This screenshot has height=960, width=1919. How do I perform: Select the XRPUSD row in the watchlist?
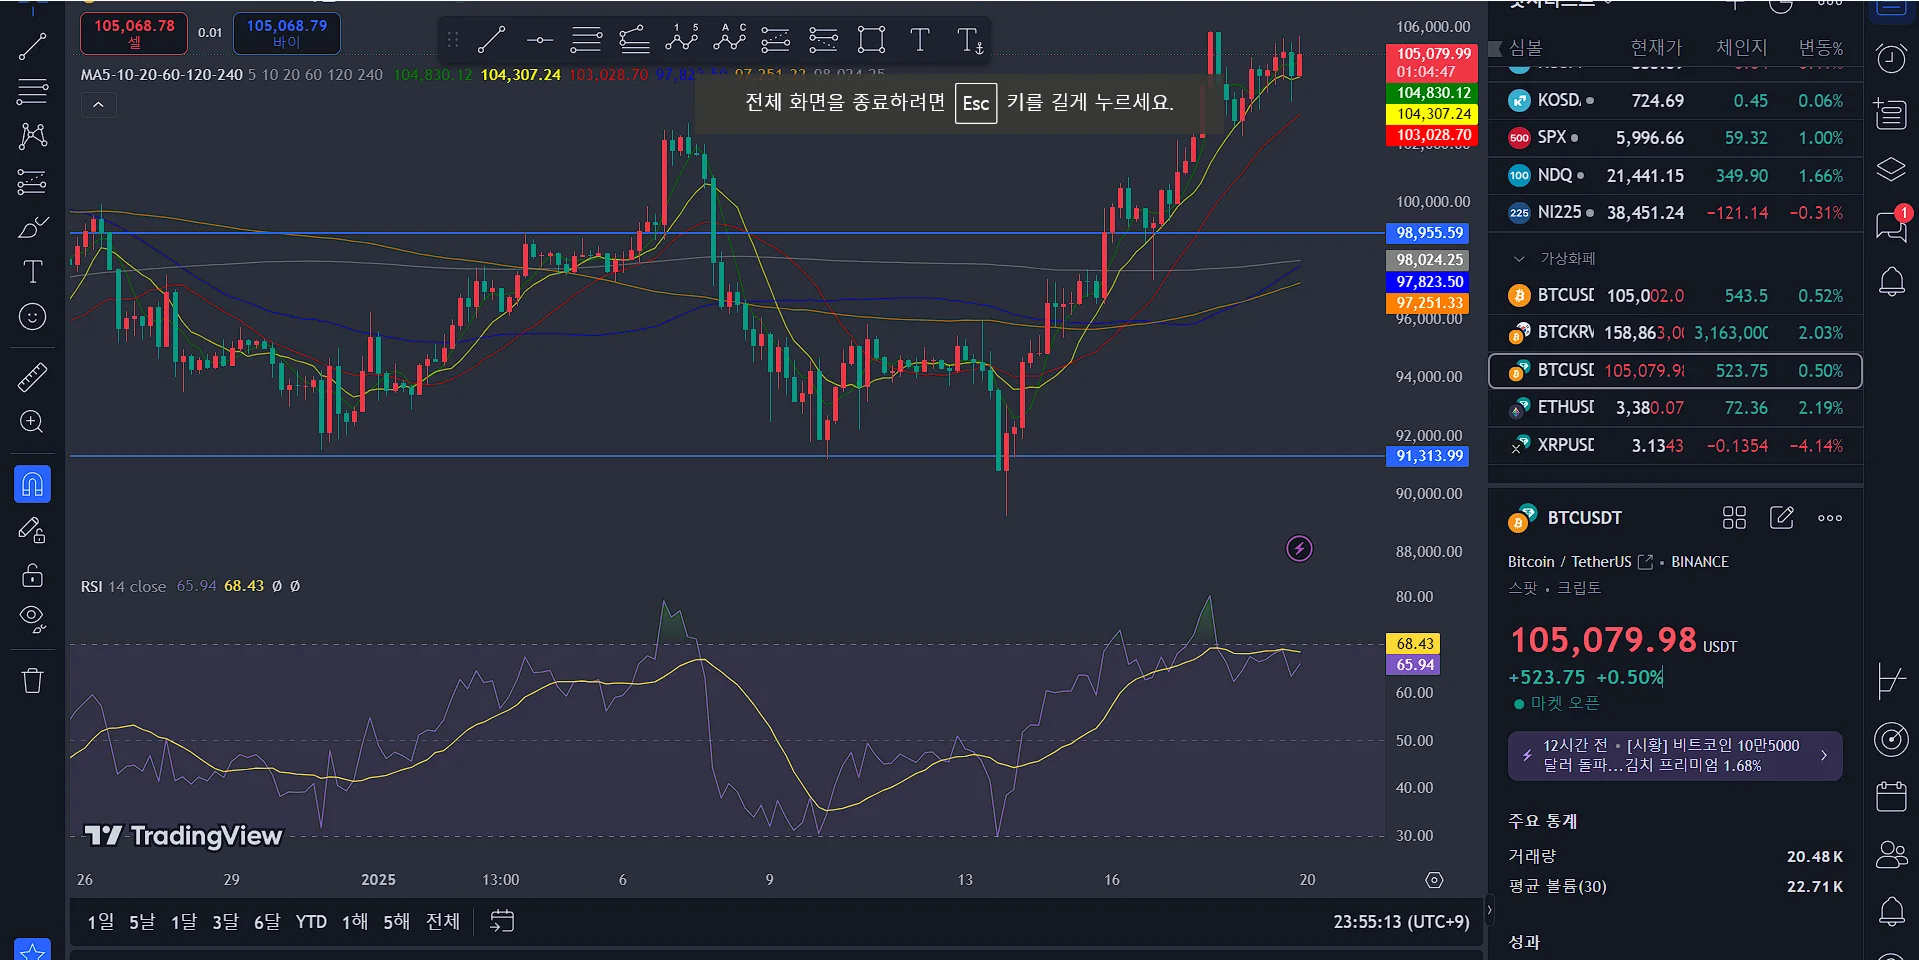coord(1675,445)
